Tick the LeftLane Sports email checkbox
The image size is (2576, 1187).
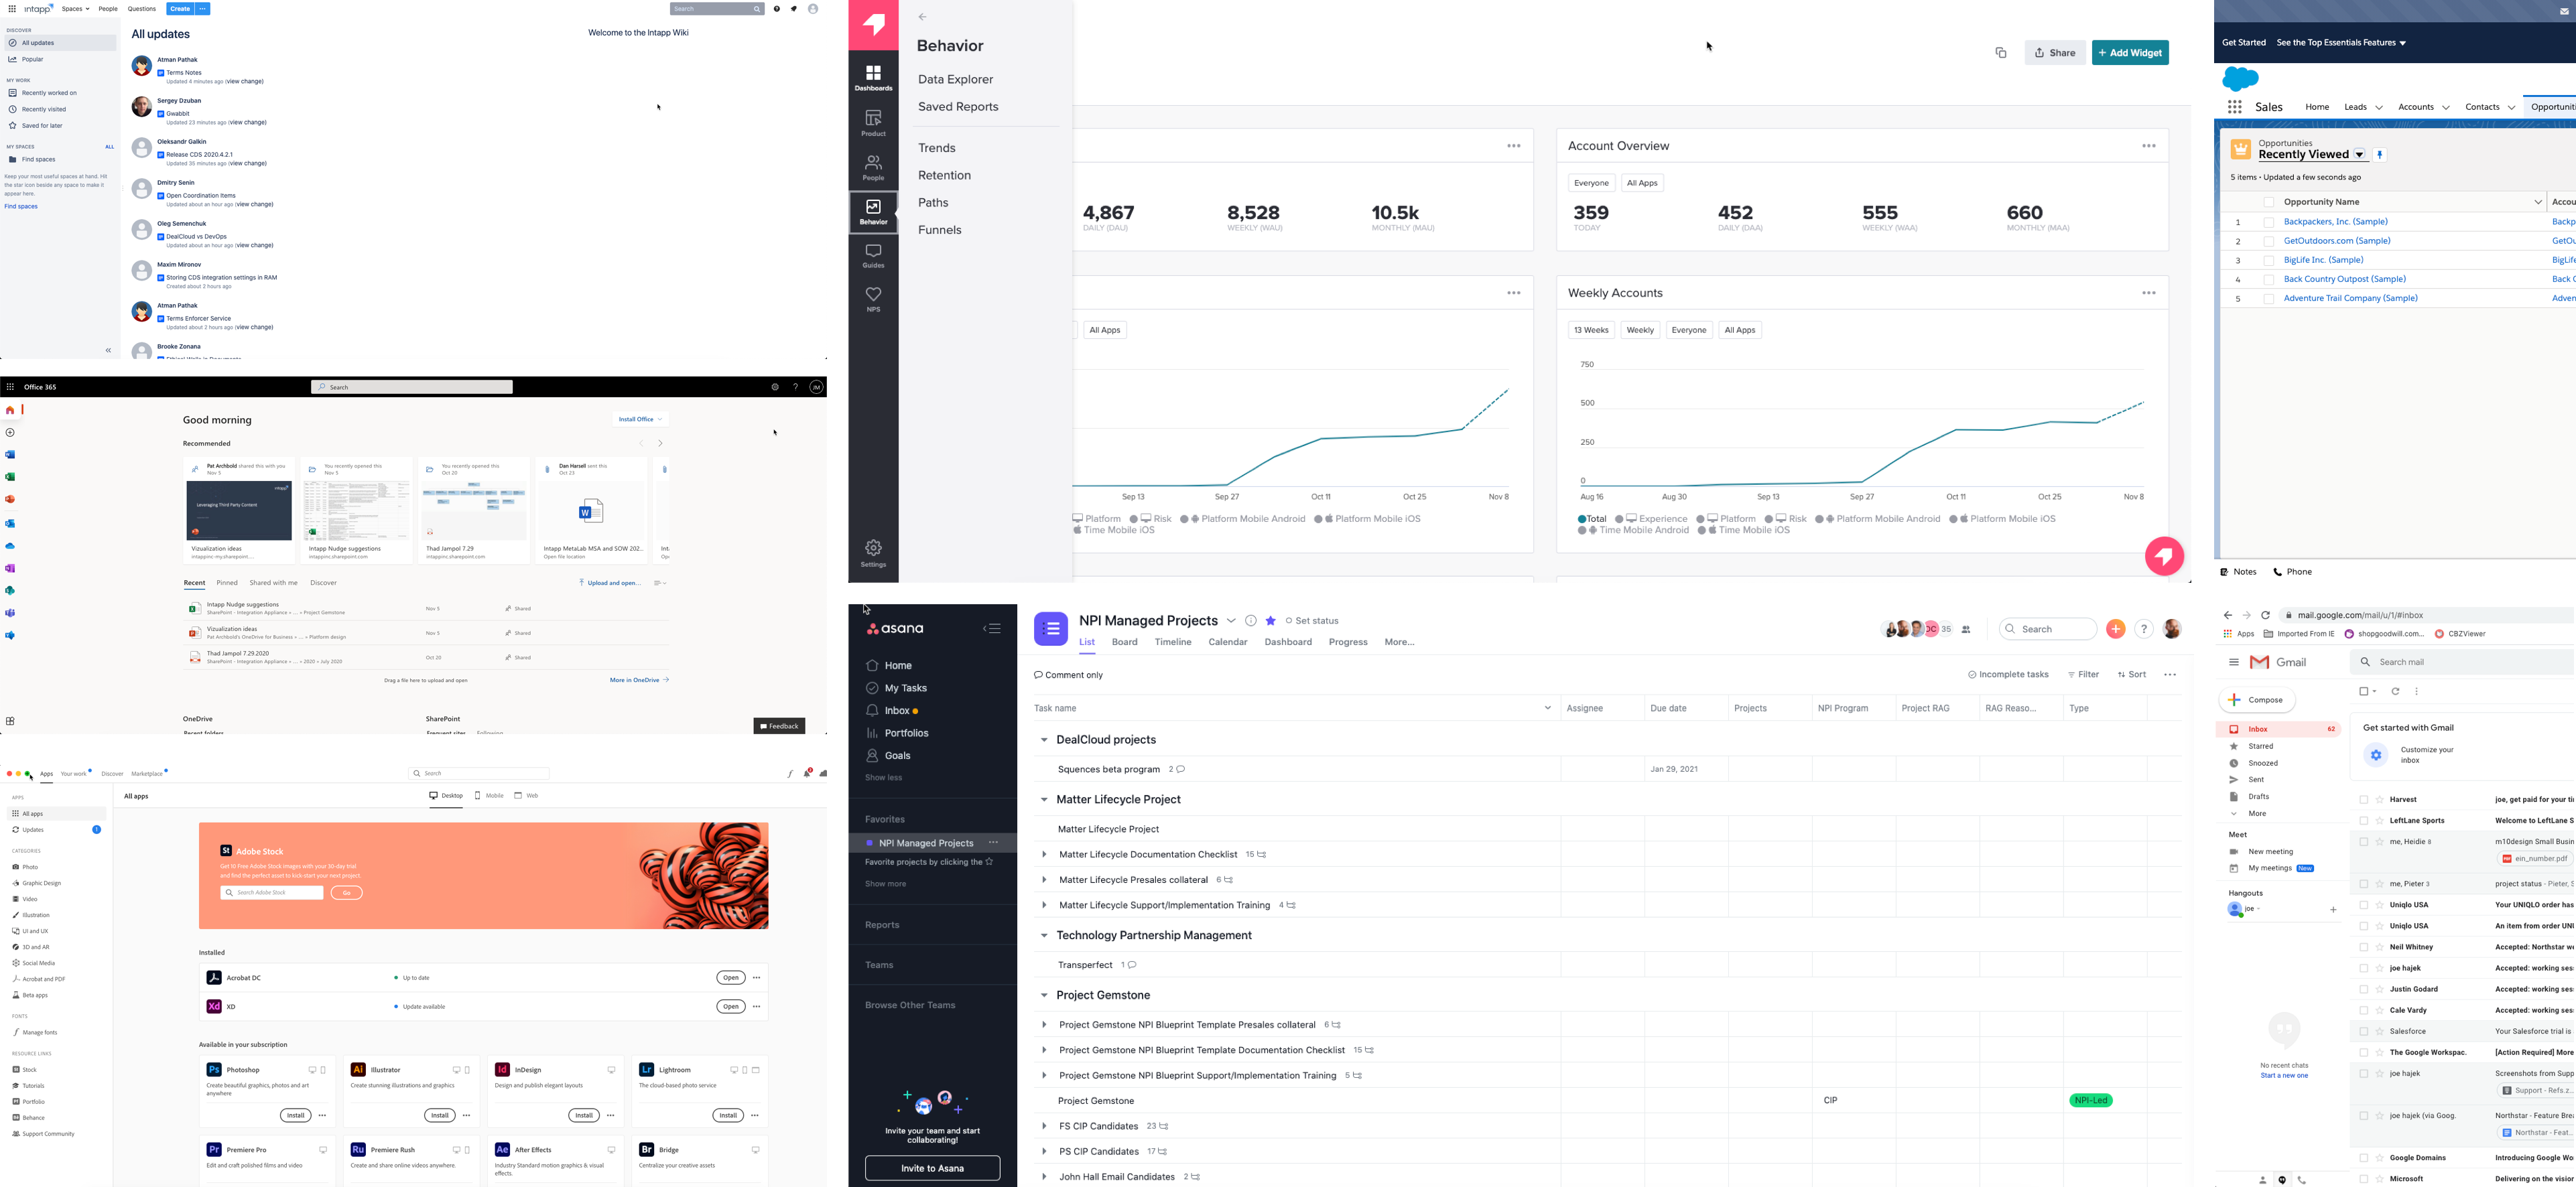[2363, 821]
